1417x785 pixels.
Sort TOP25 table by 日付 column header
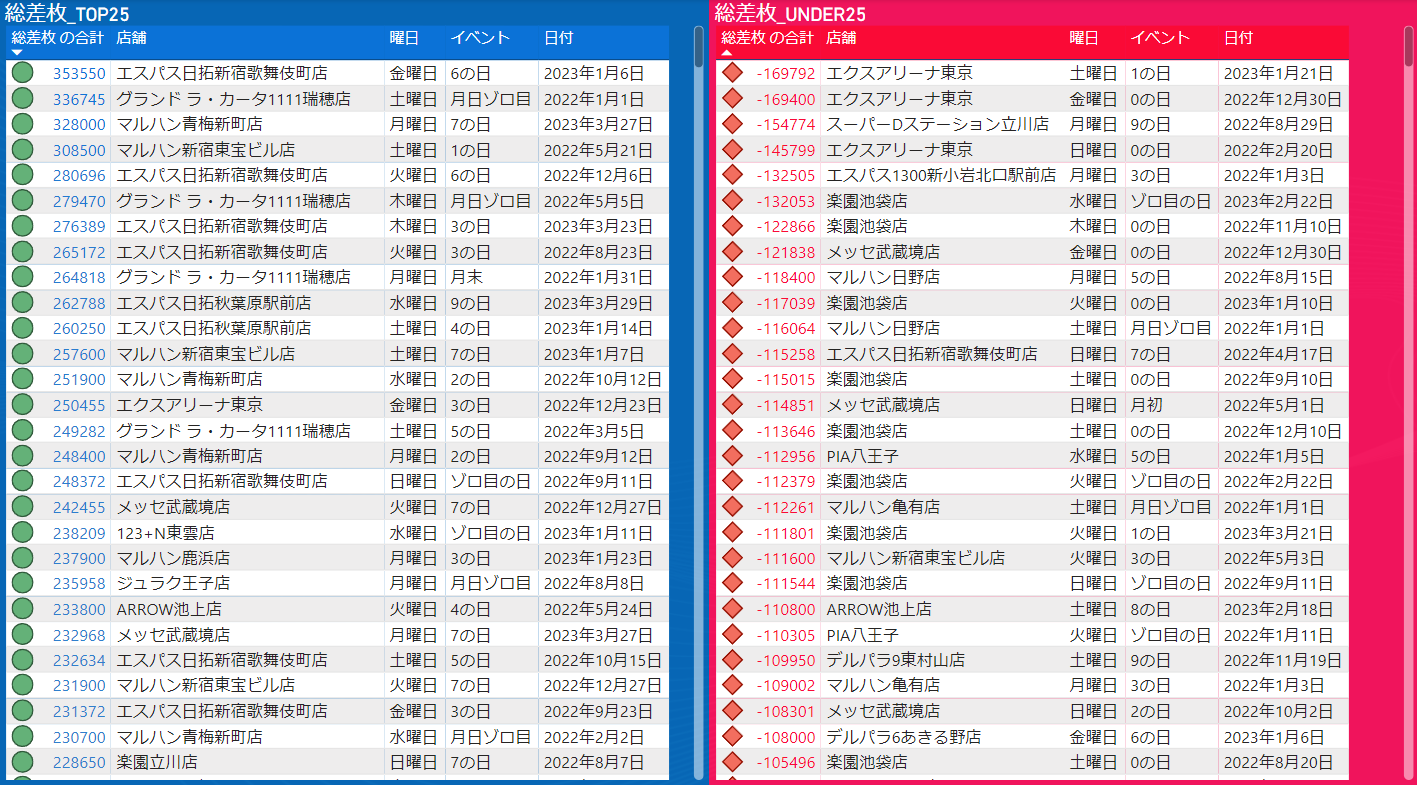558,38
